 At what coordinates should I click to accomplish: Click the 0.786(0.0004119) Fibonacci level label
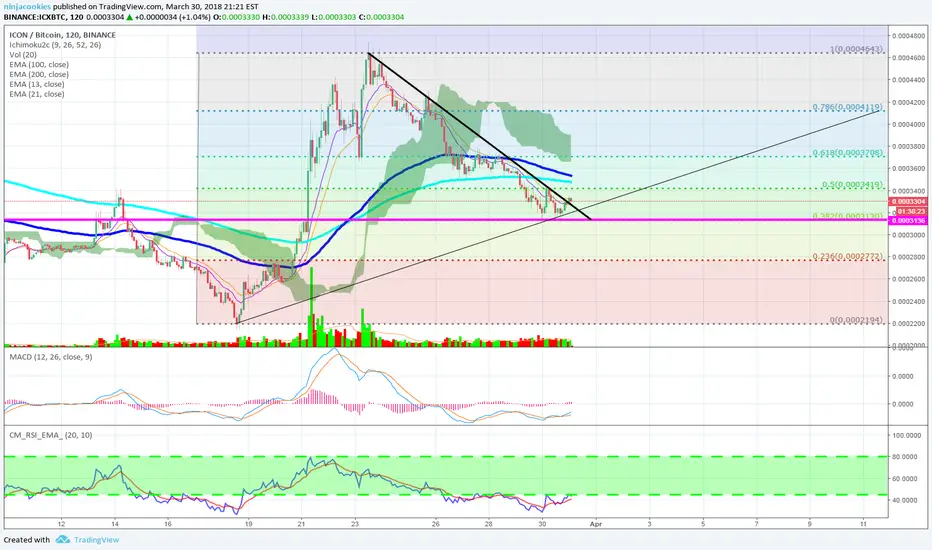point(848,107)
